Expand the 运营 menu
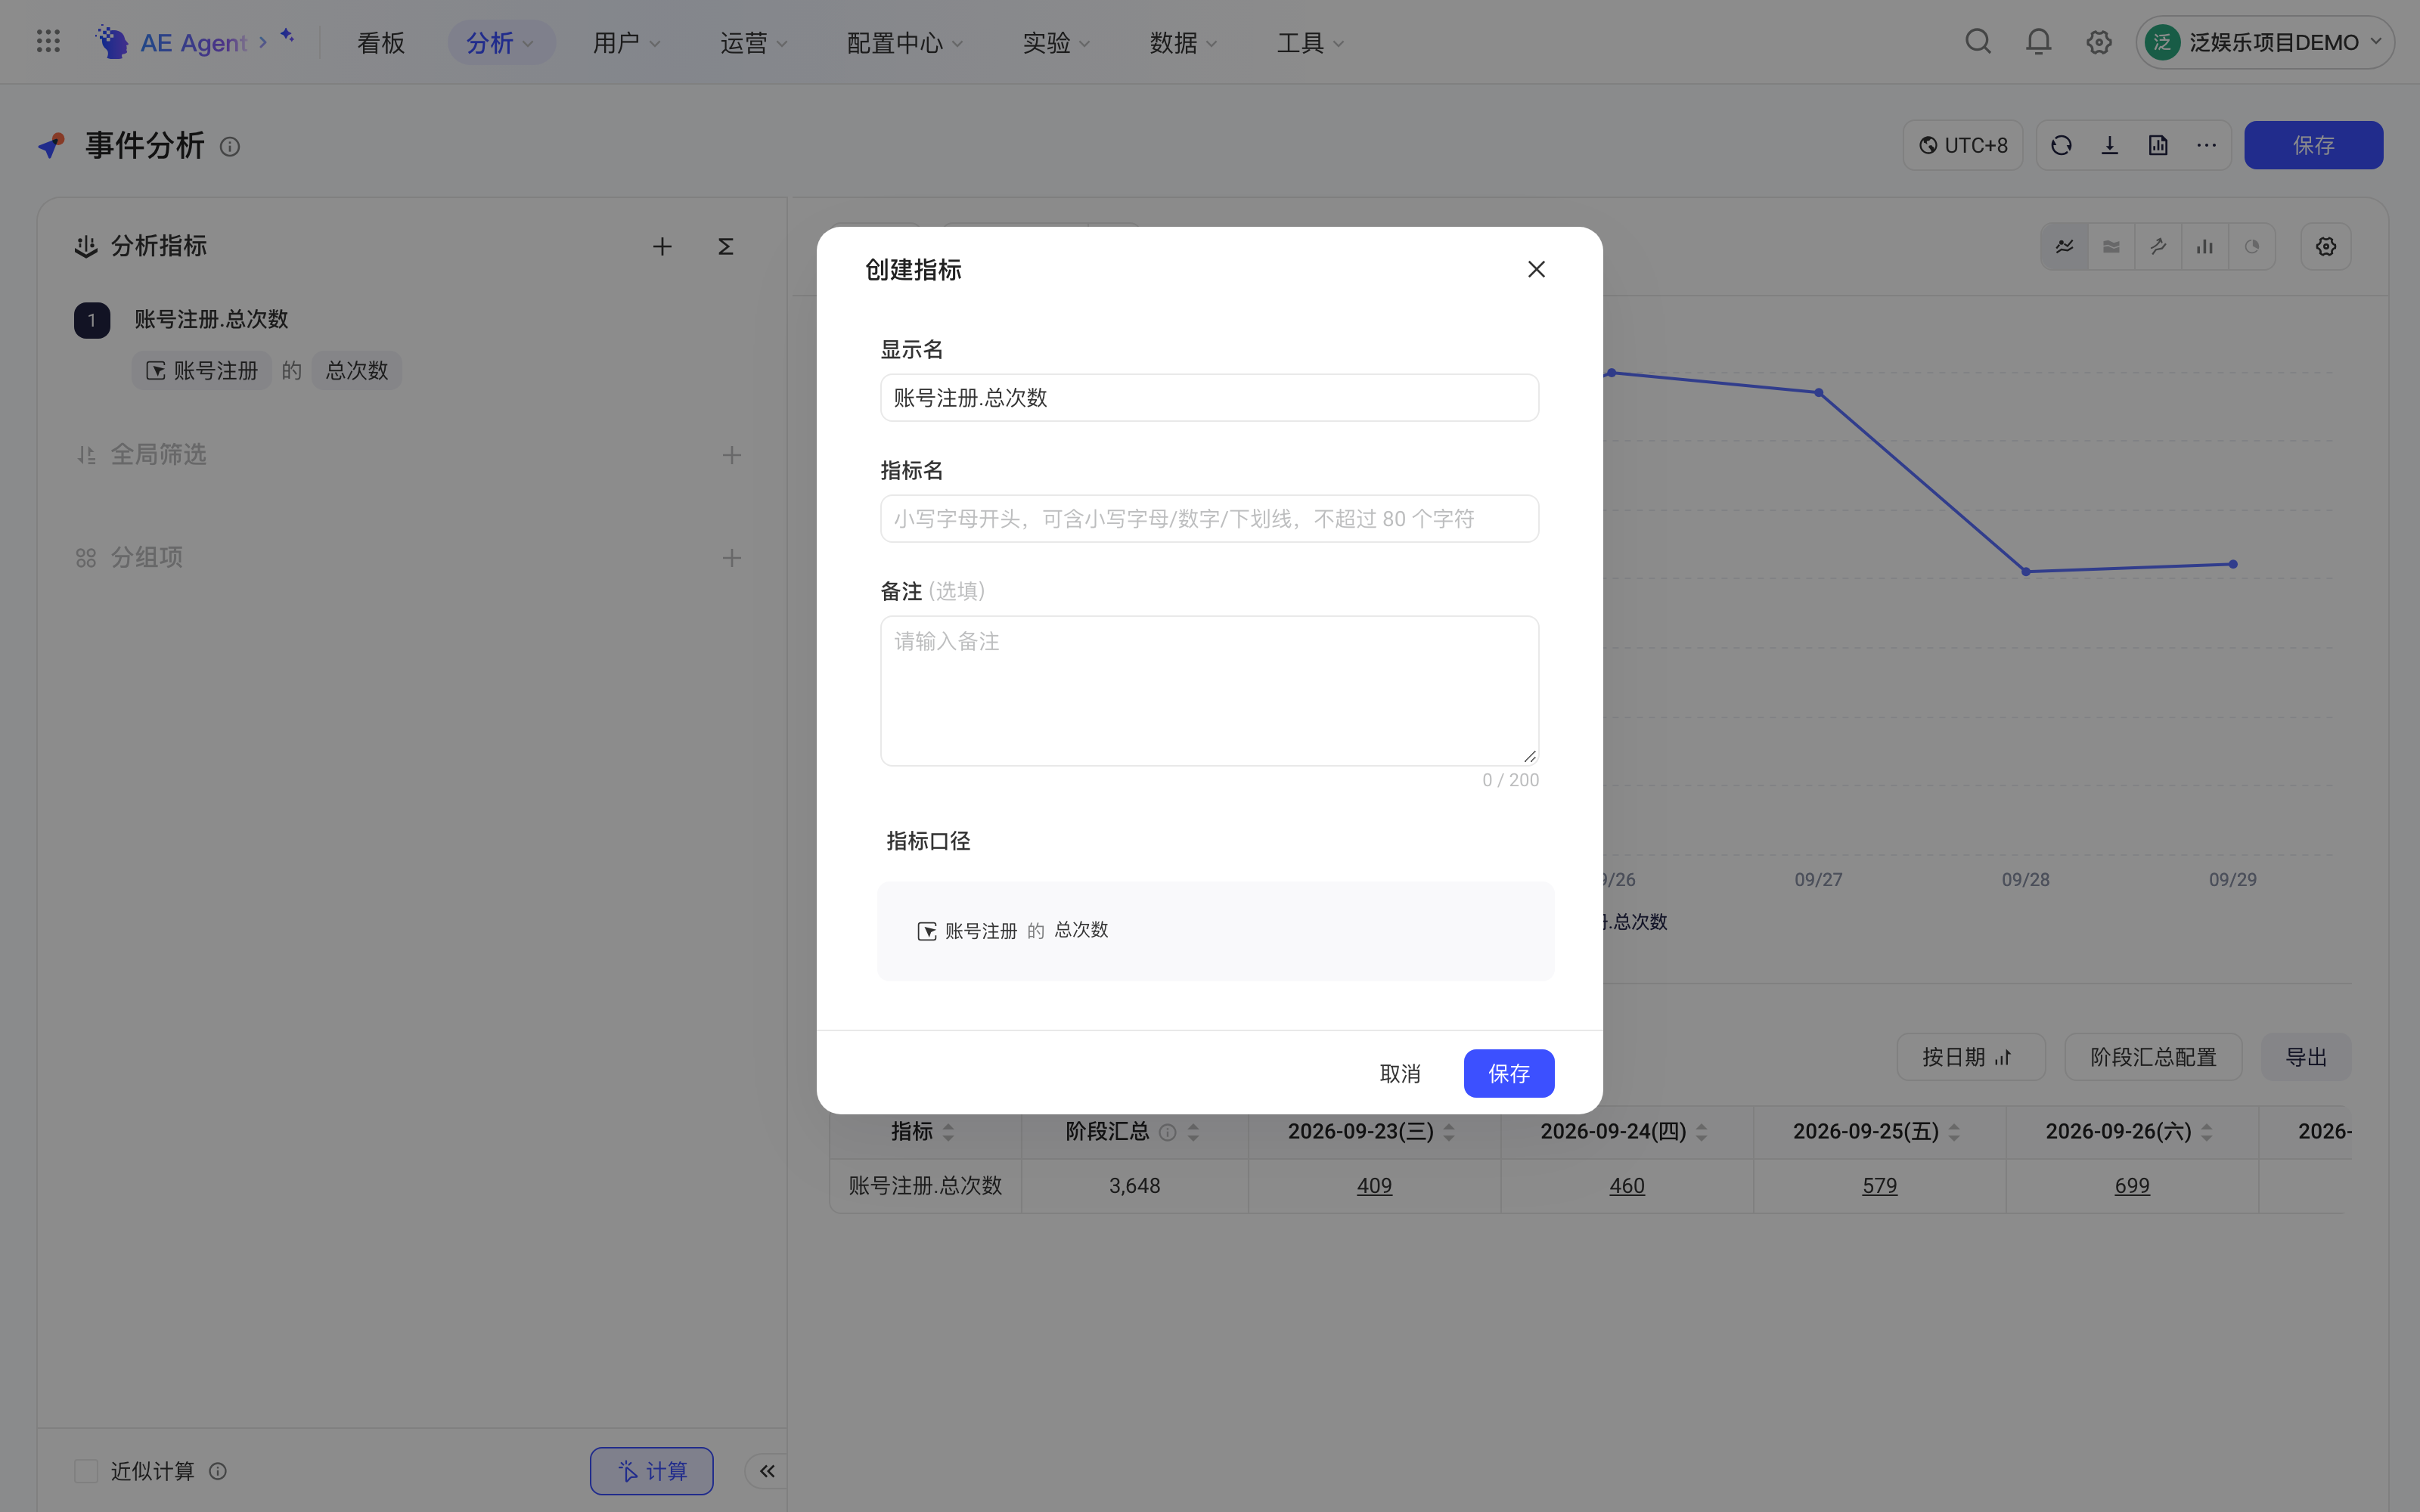Image resolution: width=2420 pixels, height=1512 pixels. click(x=753, y=43)
